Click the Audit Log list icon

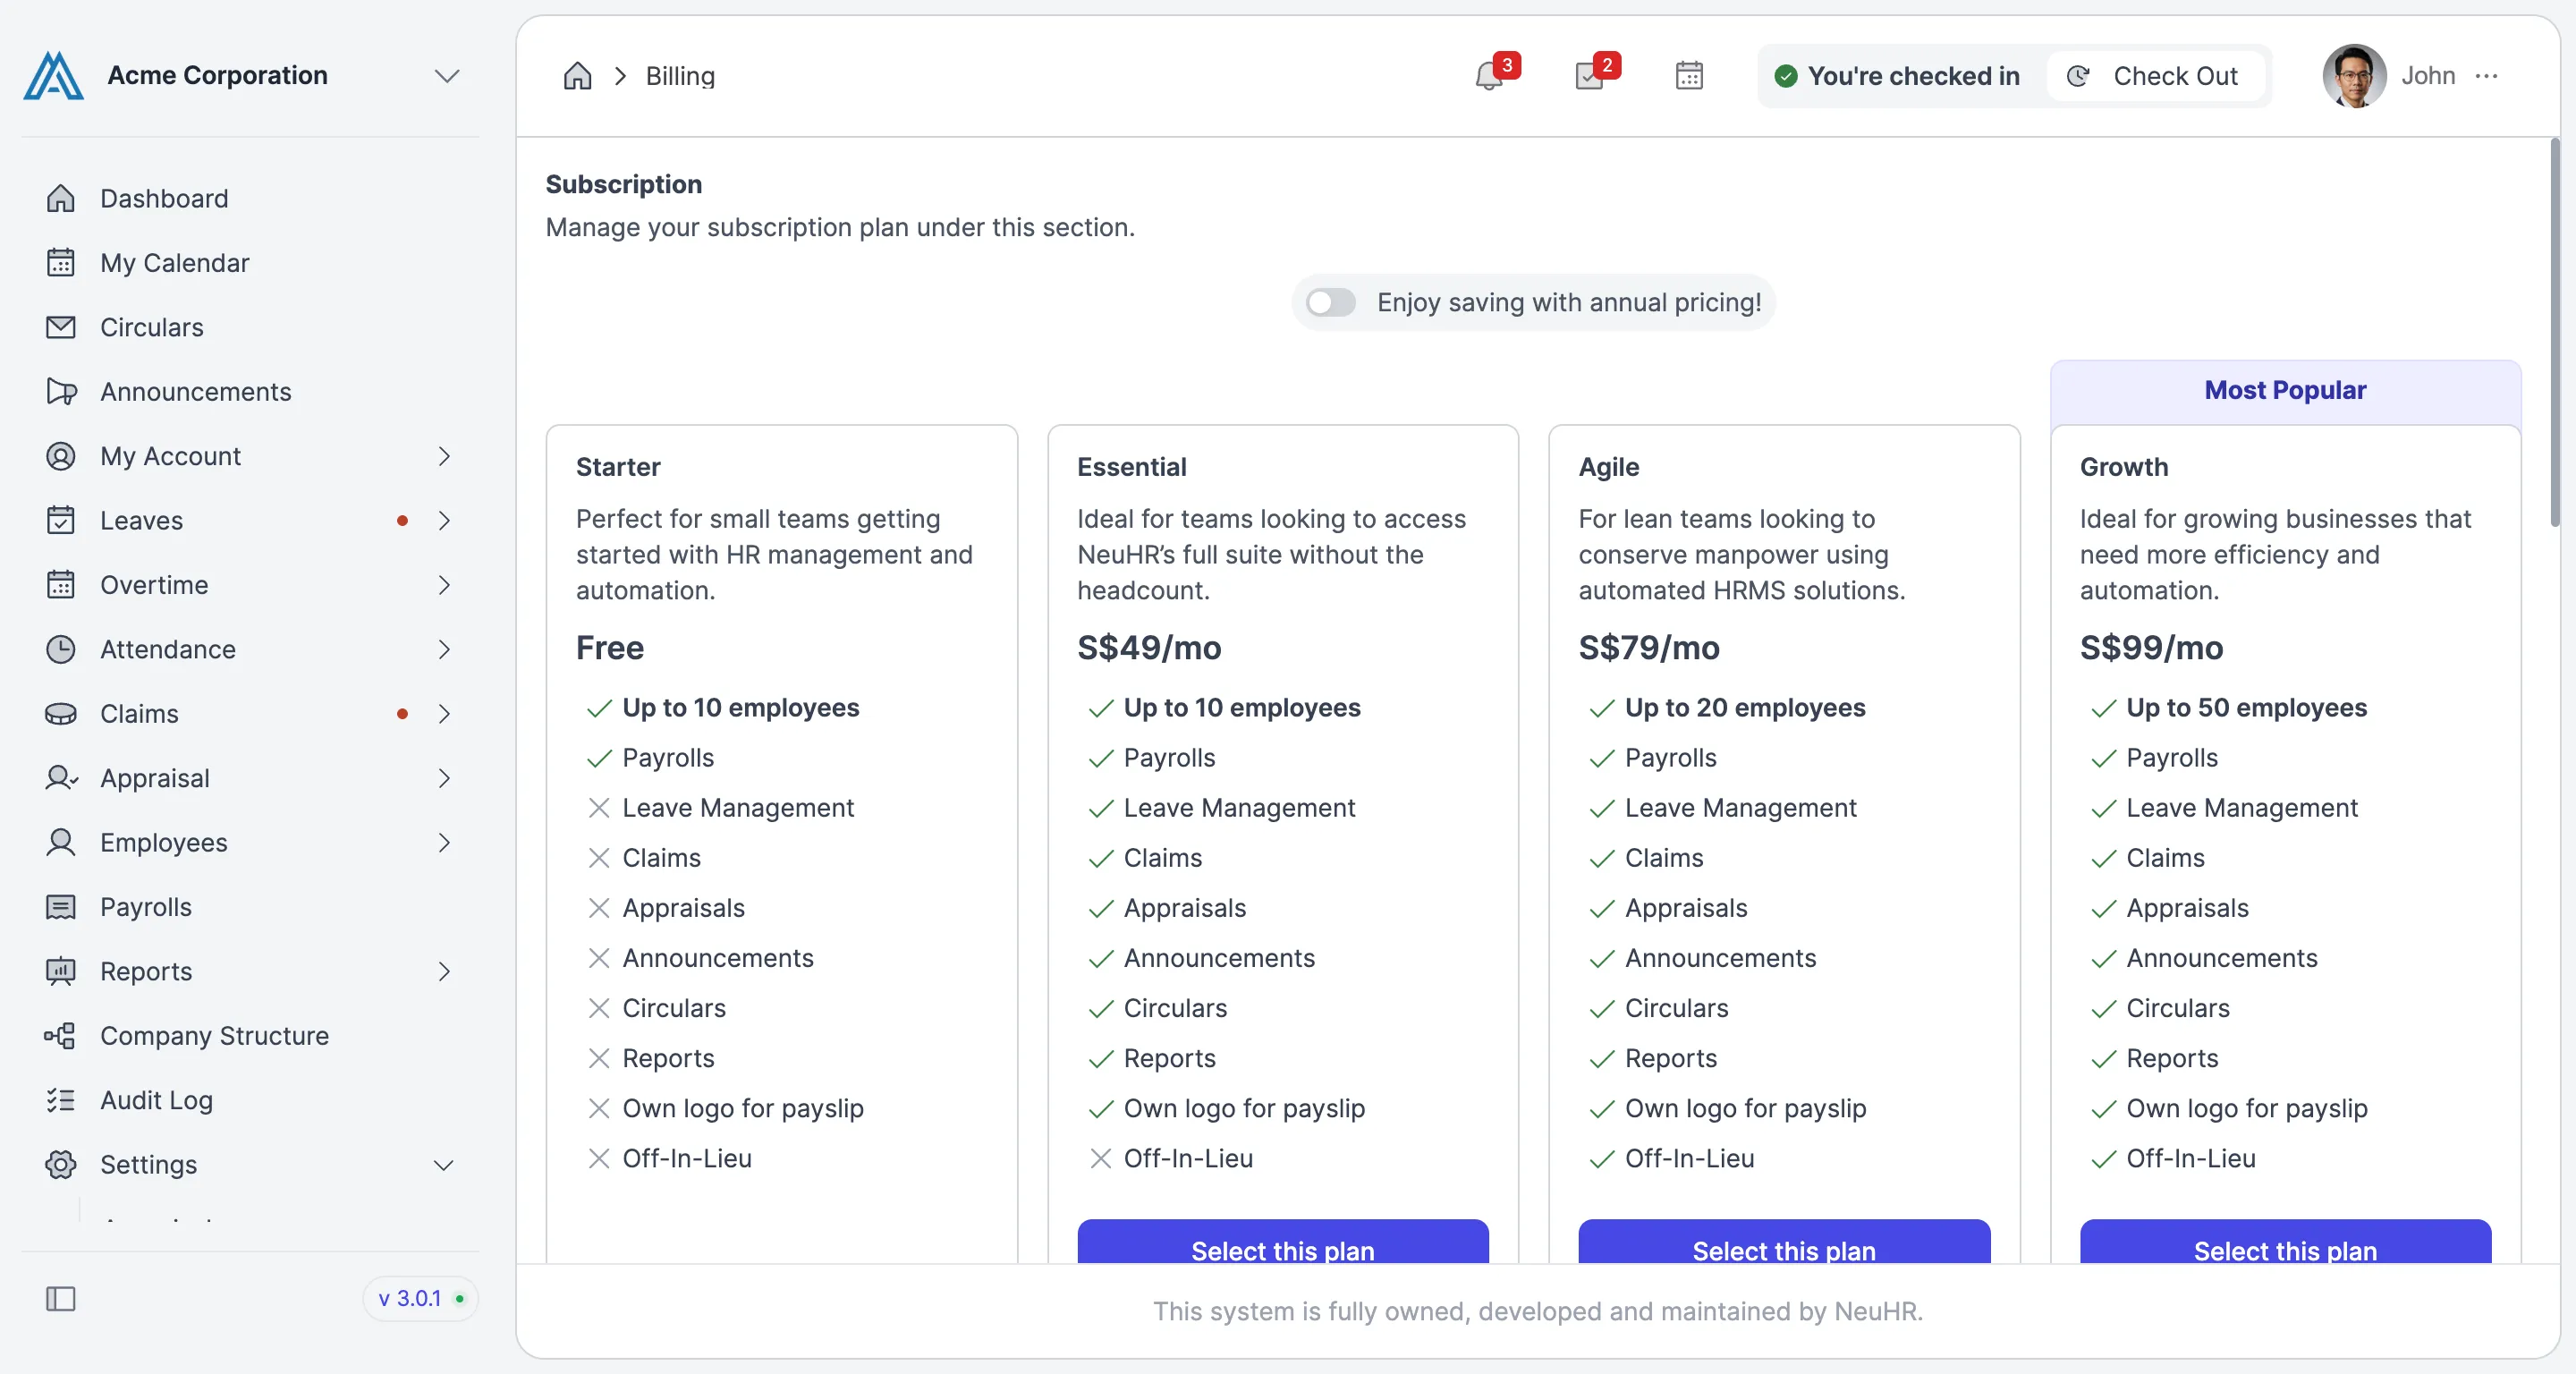(61, 1100)
